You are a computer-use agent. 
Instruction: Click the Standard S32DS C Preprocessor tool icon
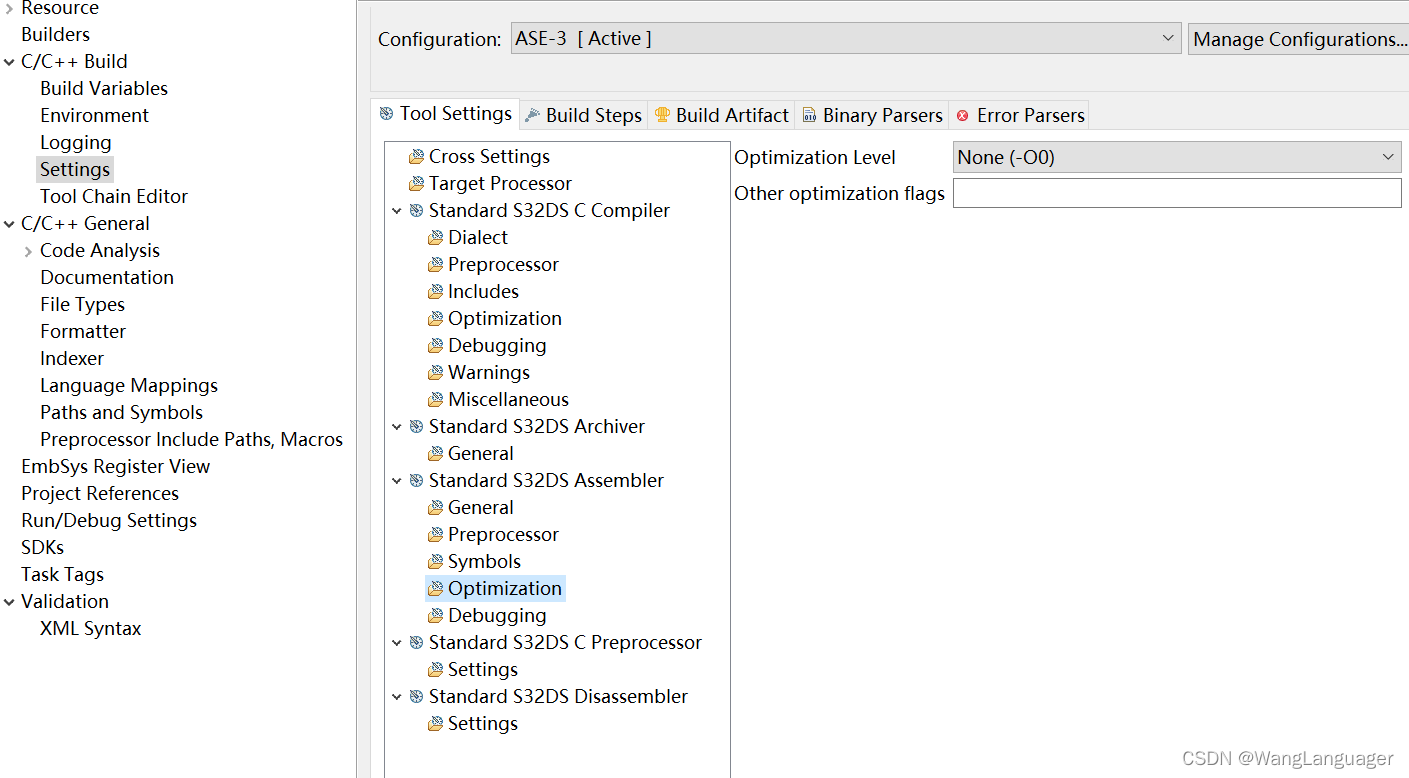(416, 643)
